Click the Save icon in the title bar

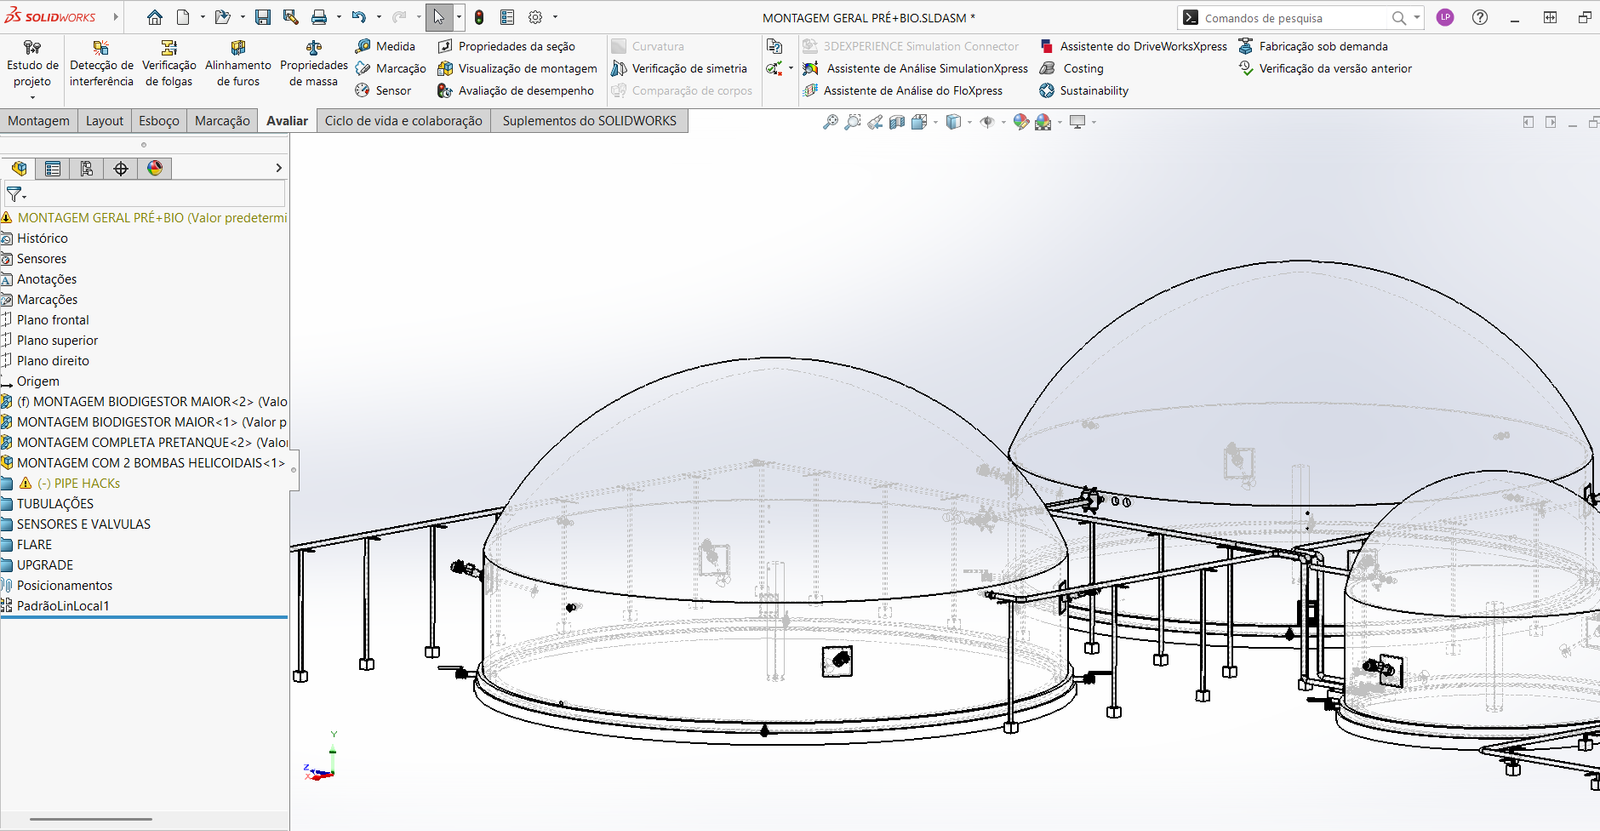262,17
